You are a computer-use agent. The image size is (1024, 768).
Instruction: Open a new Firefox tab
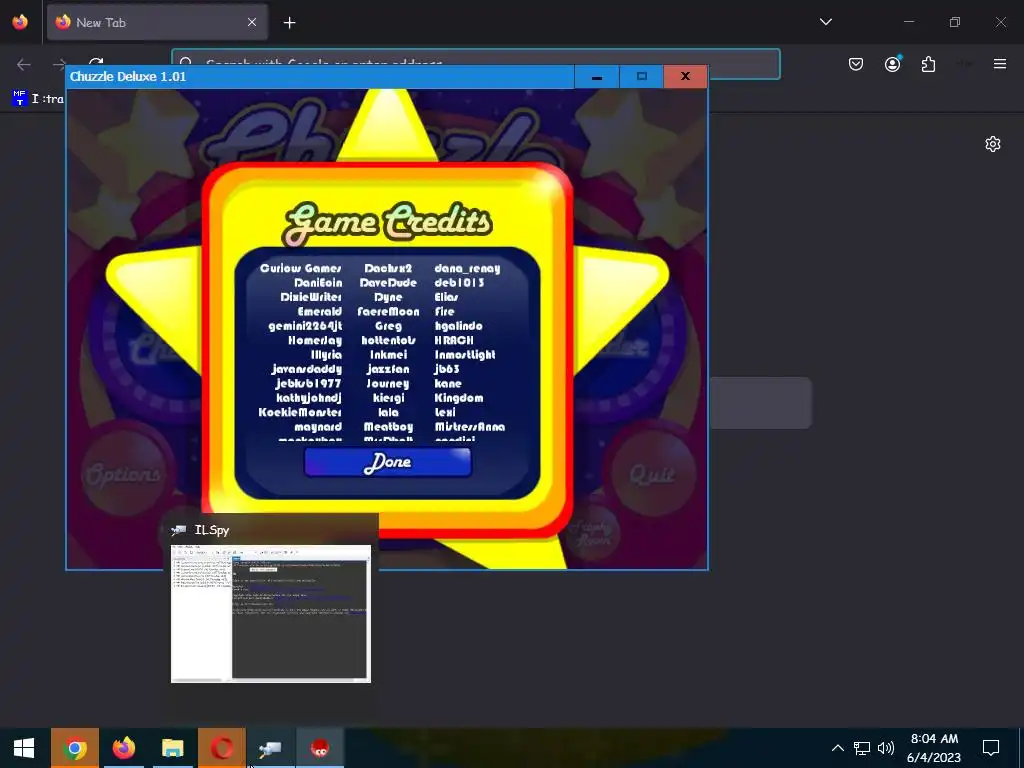[289, 23]
